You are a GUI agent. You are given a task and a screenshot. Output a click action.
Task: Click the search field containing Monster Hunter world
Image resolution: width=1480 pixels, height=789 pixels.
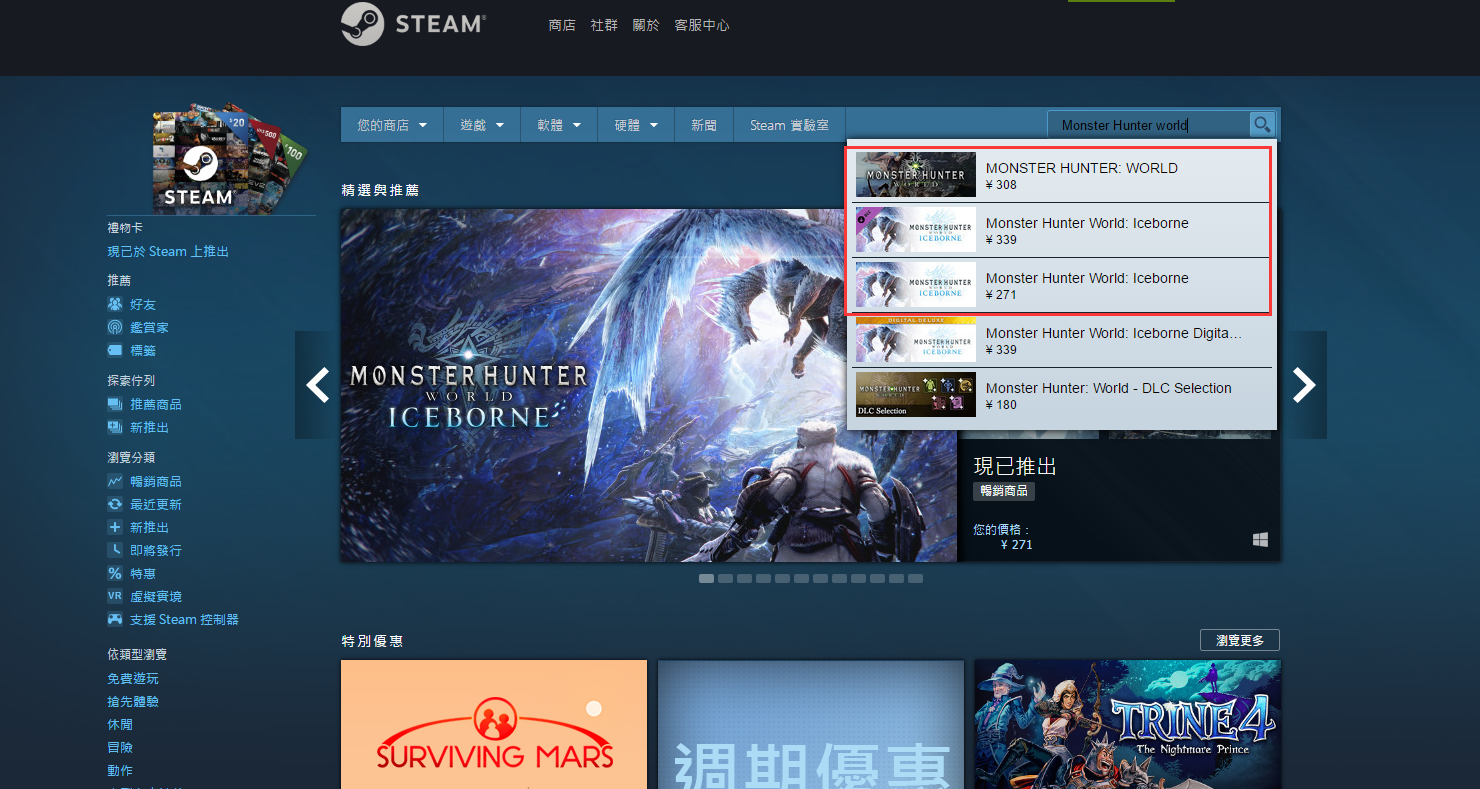1148,125
